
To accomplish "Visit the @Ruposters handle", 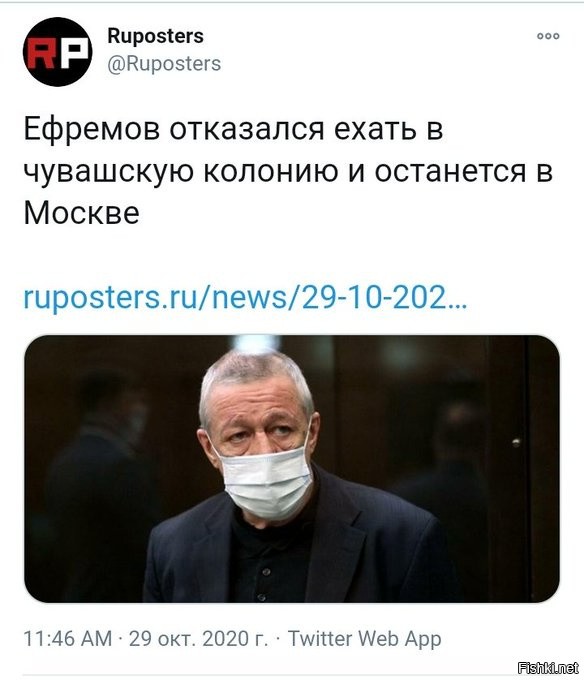I will [x=164, y=64].
